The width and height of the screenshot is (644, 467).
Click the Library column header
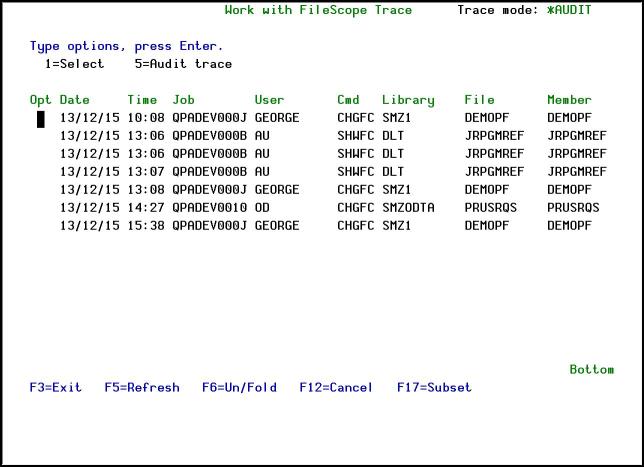[408, 100]
